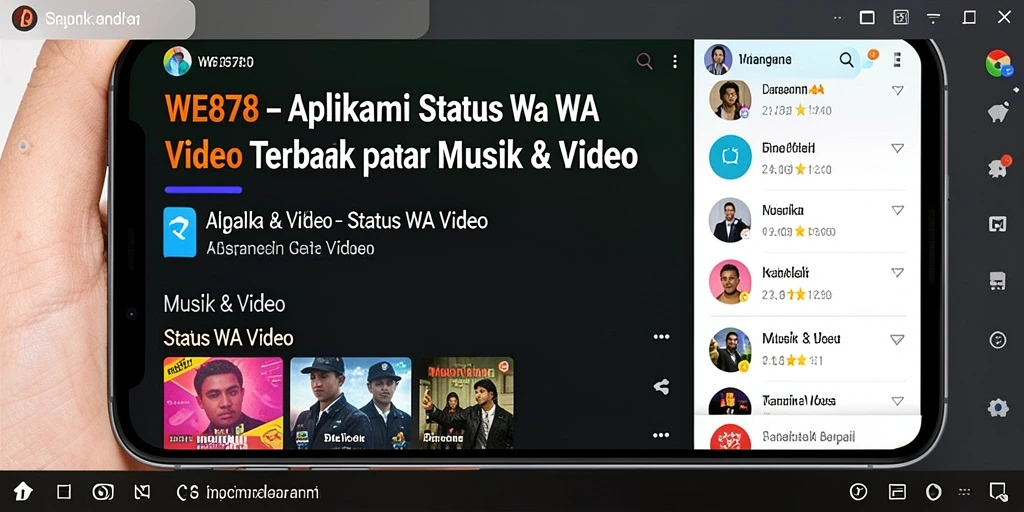Click the app logo in the title bar
The width and height of the screenshot is (1024, 512).
pyautogui.click(x=25, y=18)
